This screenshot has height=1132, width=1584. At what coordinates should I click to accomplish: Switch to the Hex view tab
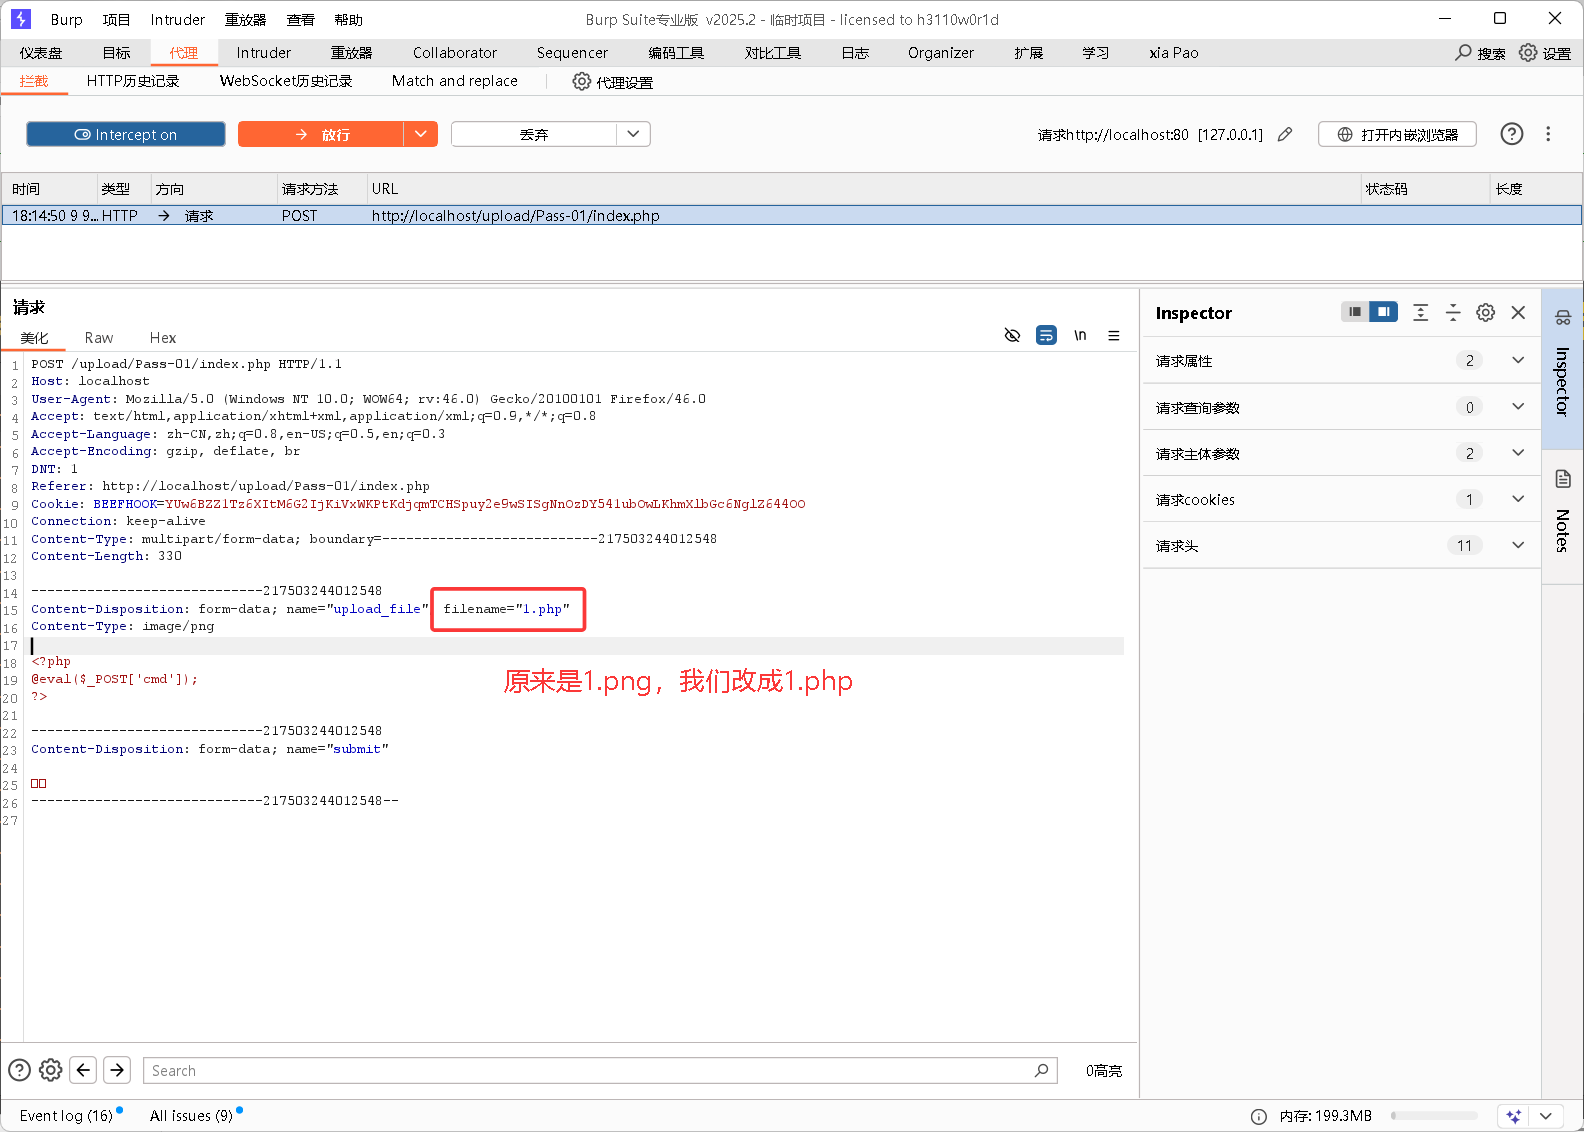coord(163,338)
